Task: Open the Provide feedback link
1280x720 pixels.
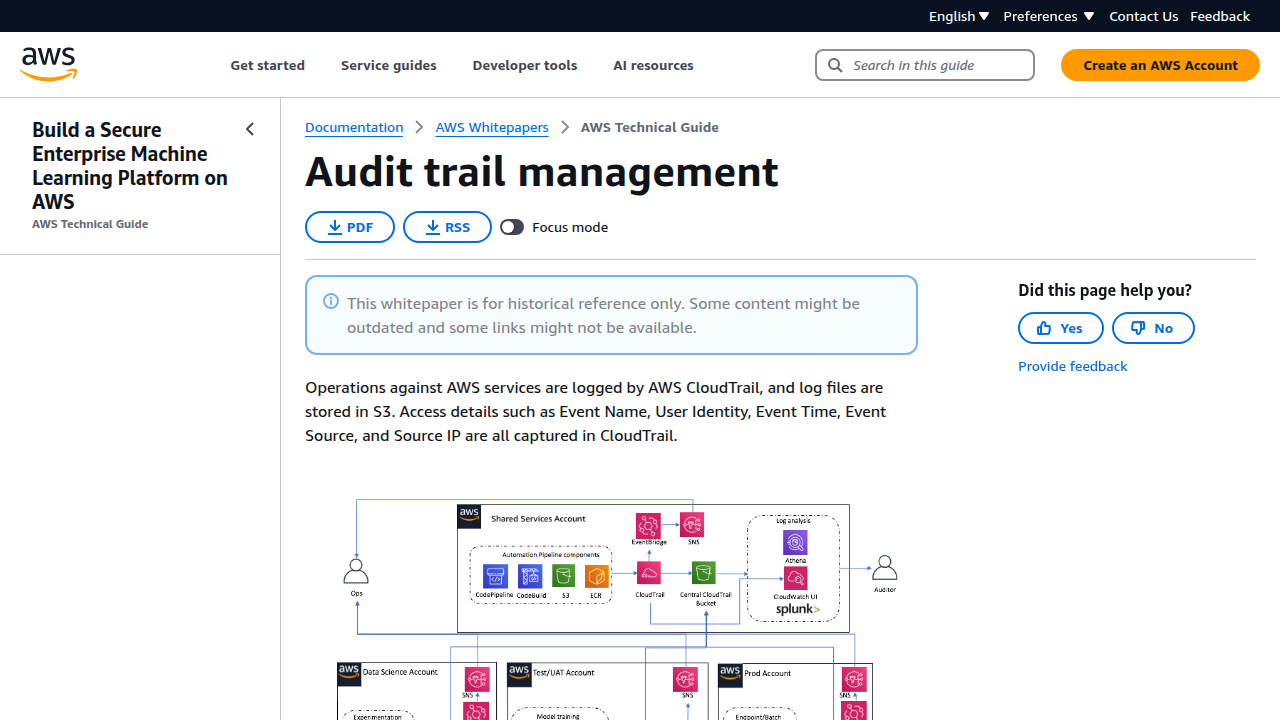Action: 1072,366
